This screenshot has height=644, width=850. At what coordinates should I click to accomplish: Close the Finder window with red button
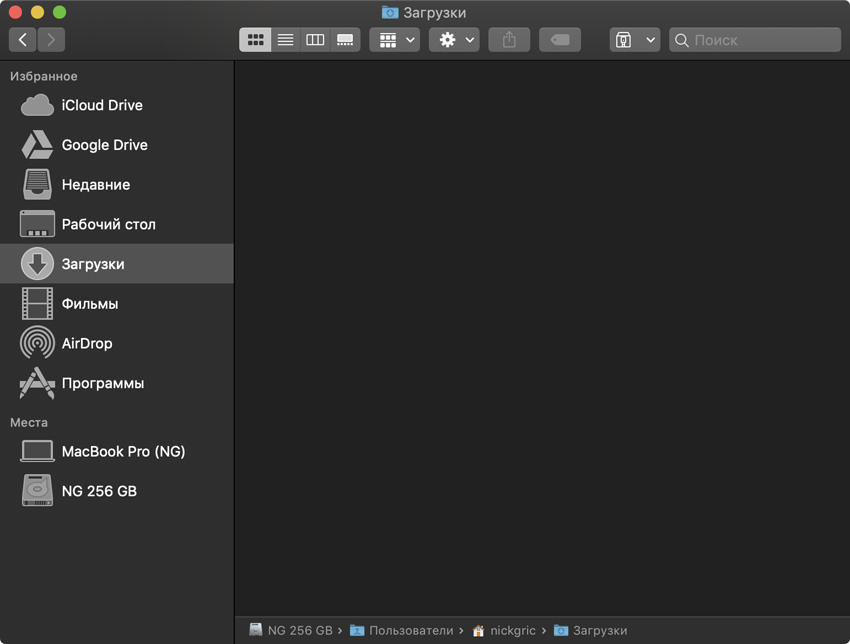pos(15,12)
